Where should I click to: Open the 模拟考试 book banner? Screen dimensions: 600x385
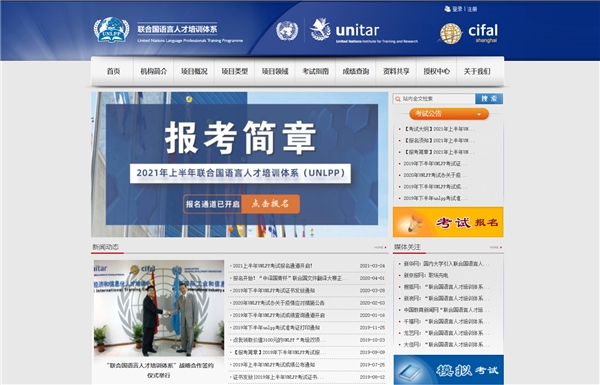point(448,370)
